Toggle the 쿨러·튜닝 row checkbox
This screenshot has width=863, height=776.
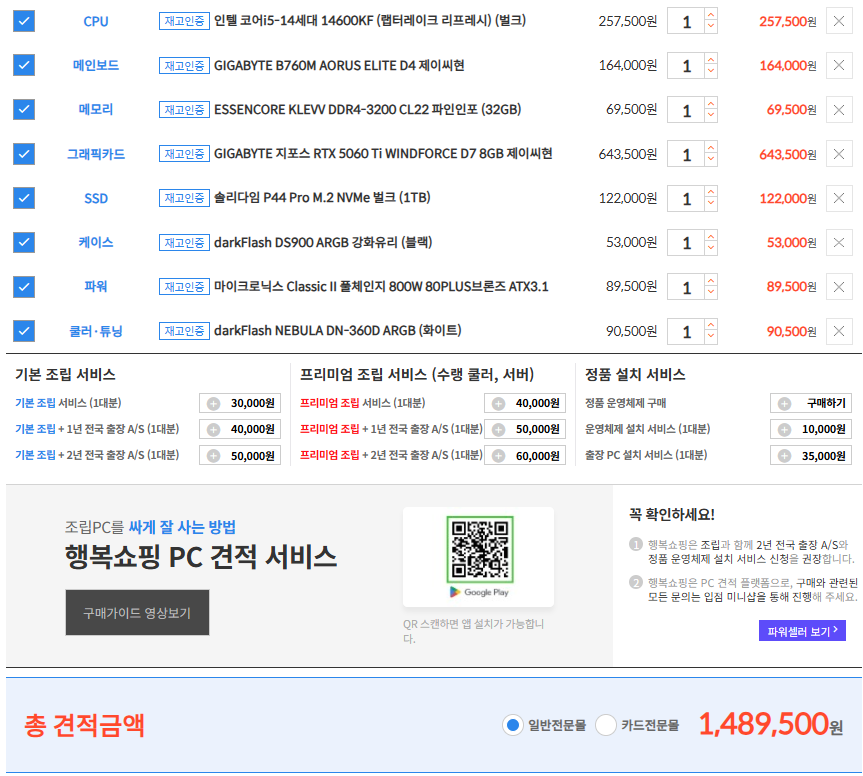click(24, 331)
